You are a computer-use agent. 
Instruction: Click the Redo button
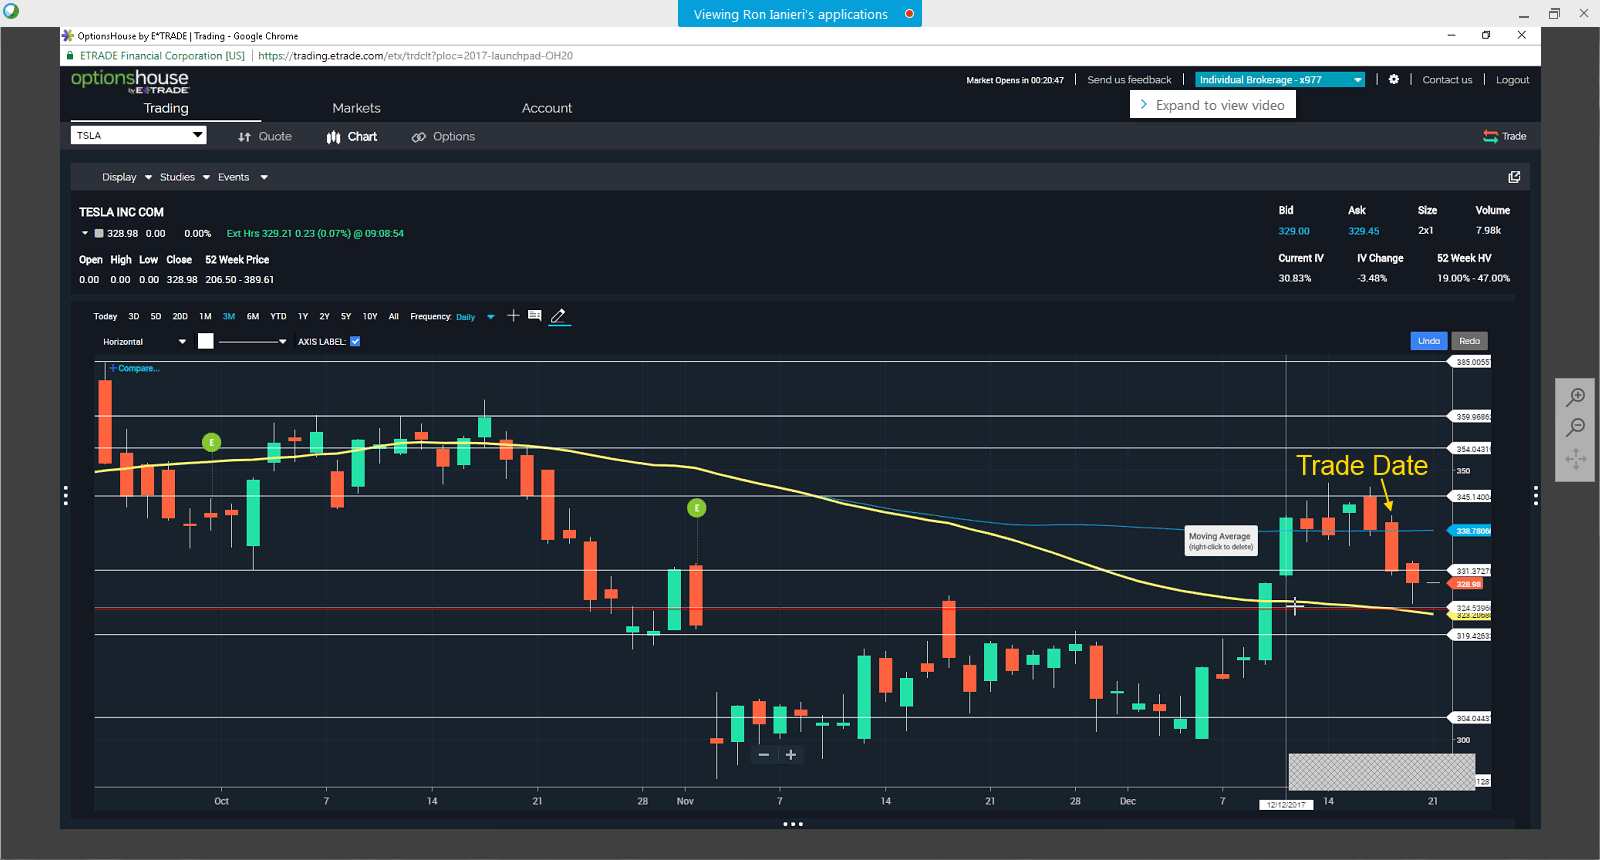pos(1470,341)
